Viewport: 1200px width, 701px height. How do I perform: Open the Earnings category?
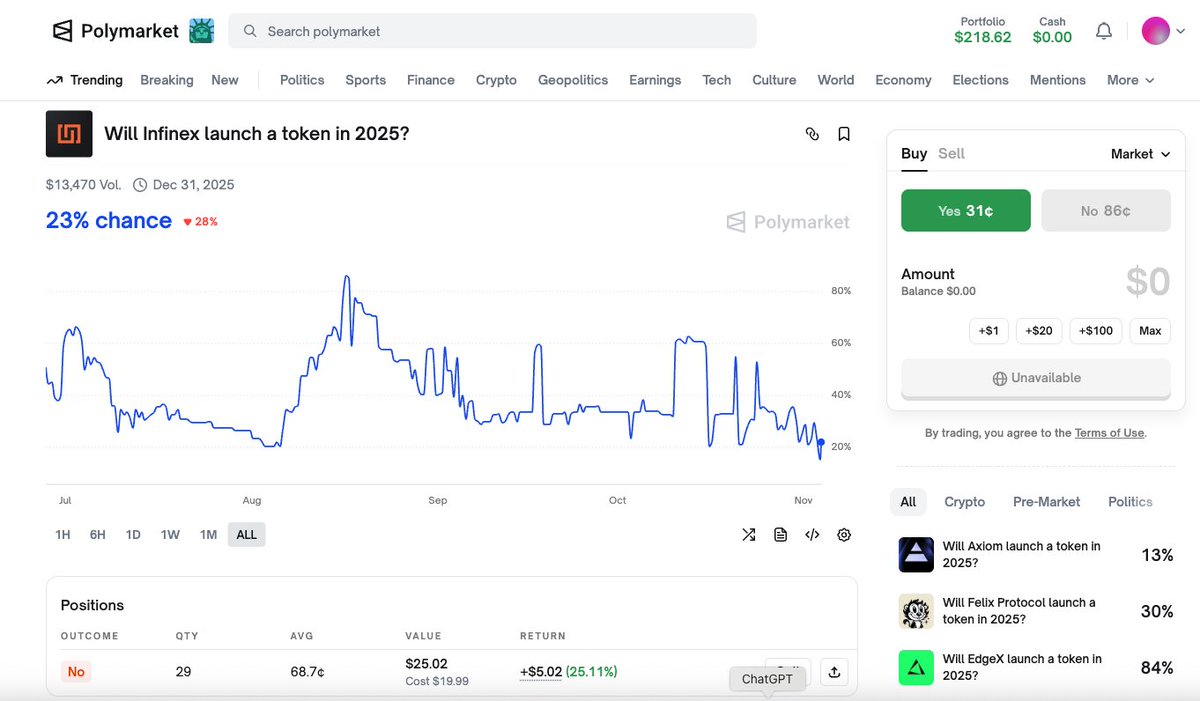[655, 80]
